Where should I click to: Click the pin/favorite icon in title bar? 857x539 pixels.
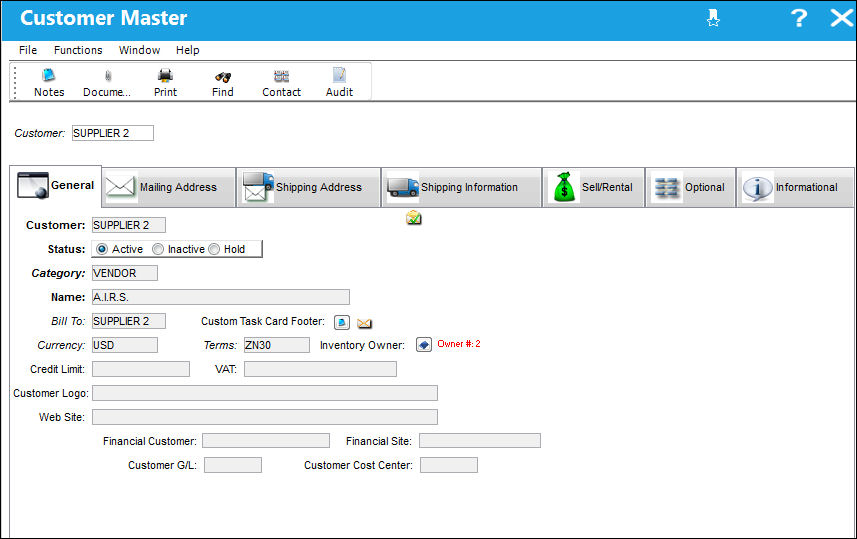pyautogui.click(x=713, y=18)
